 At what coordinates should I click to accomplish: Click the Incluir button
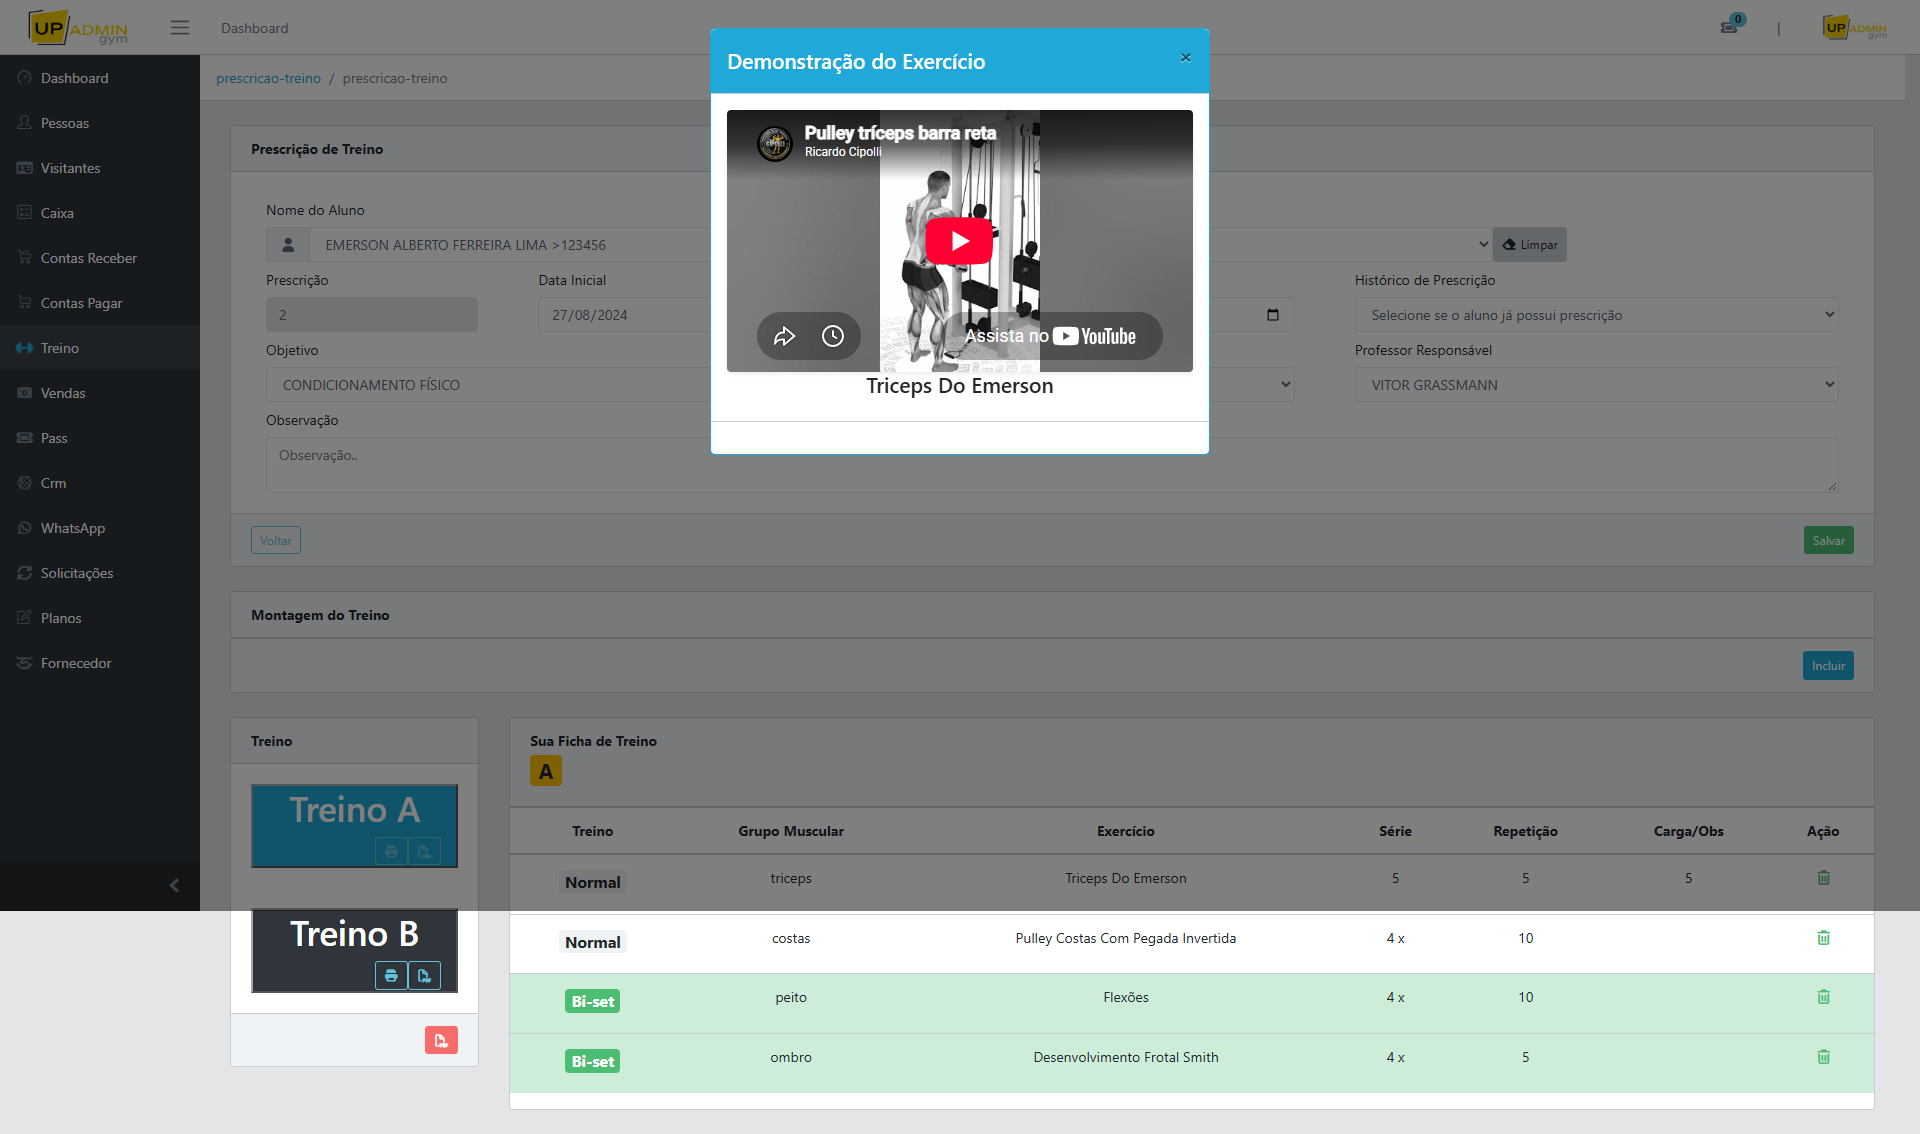click(x=1828, y=666)
